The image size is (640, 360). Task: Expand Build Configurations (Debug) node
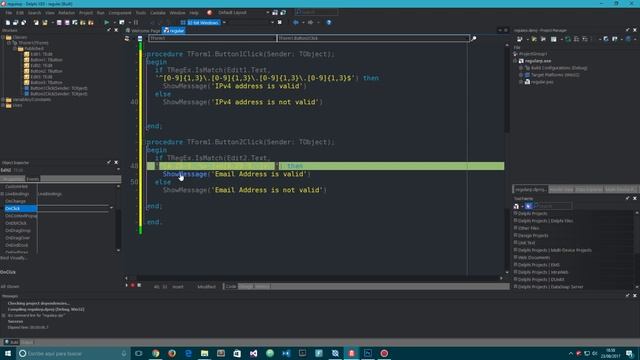[521, 68]
